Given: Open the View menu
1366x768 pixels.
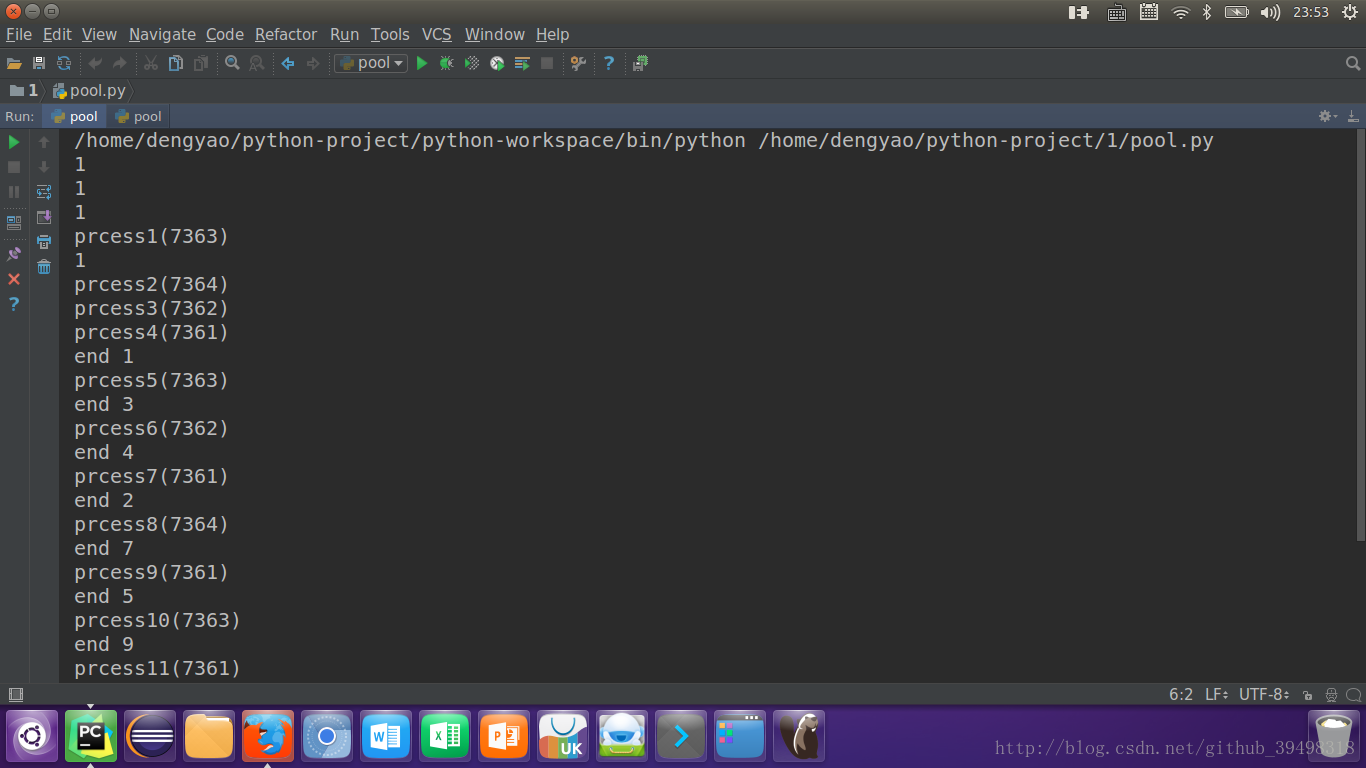Looking at the screenshot, I should pyautogui.click(x=99, y=34).
